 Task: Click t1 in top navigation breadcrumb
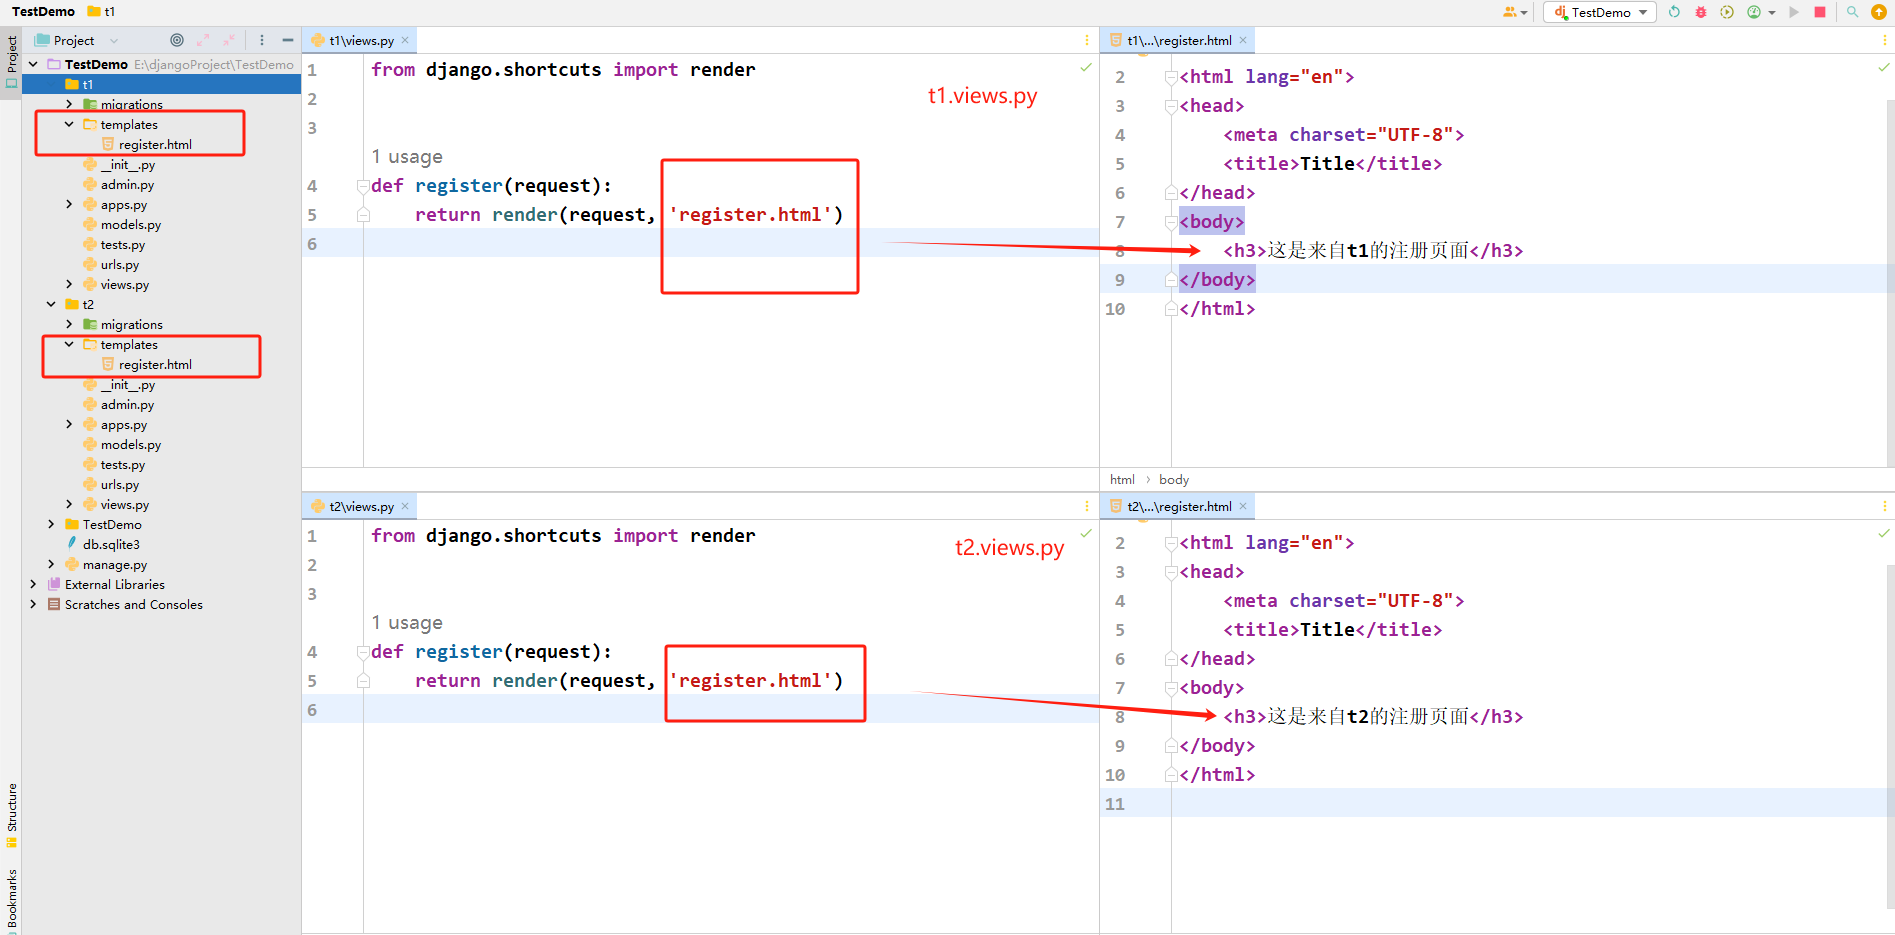[x=102, y=12]
